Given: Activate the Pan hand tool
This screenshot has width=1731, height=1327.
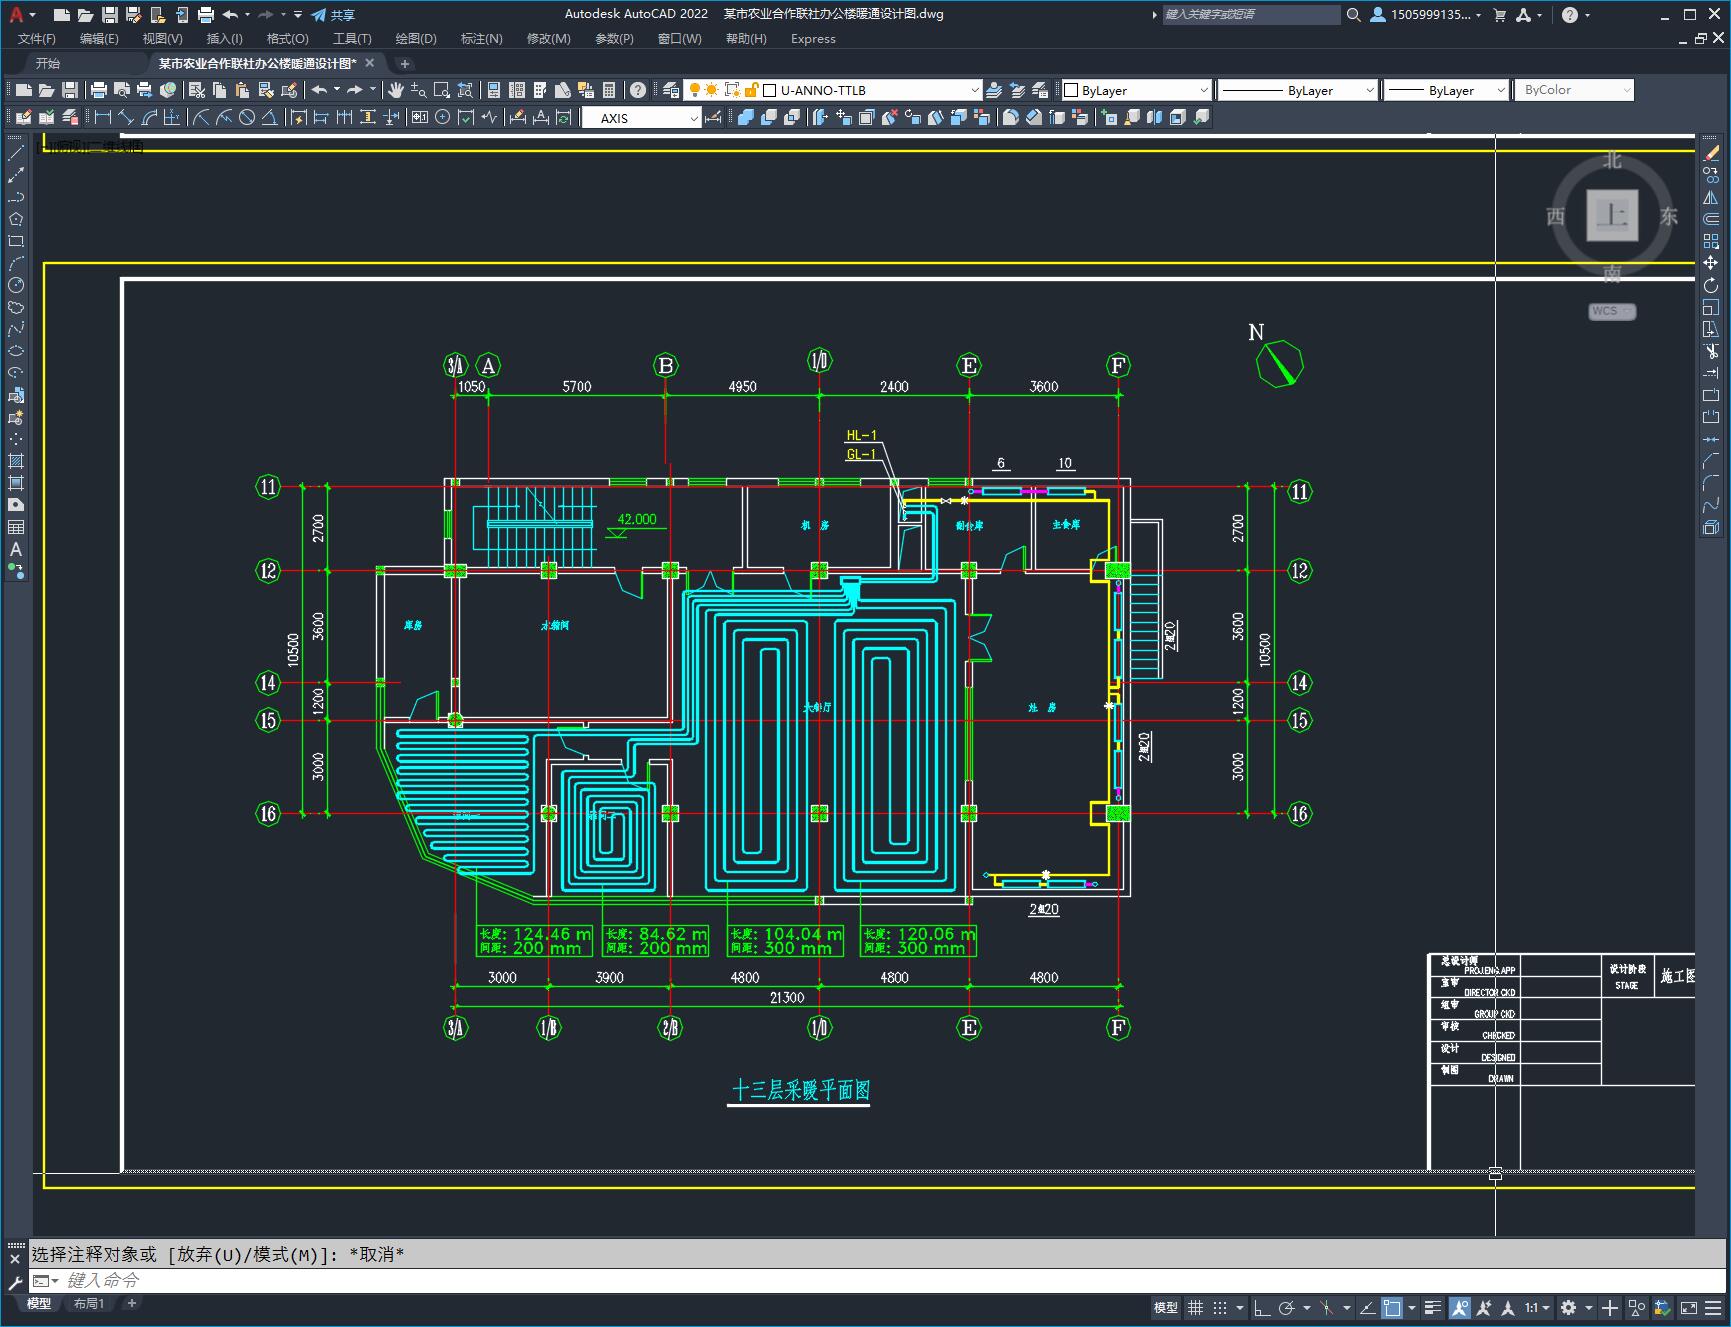Looking at the screenshot, I should click(x=396, y=90).
